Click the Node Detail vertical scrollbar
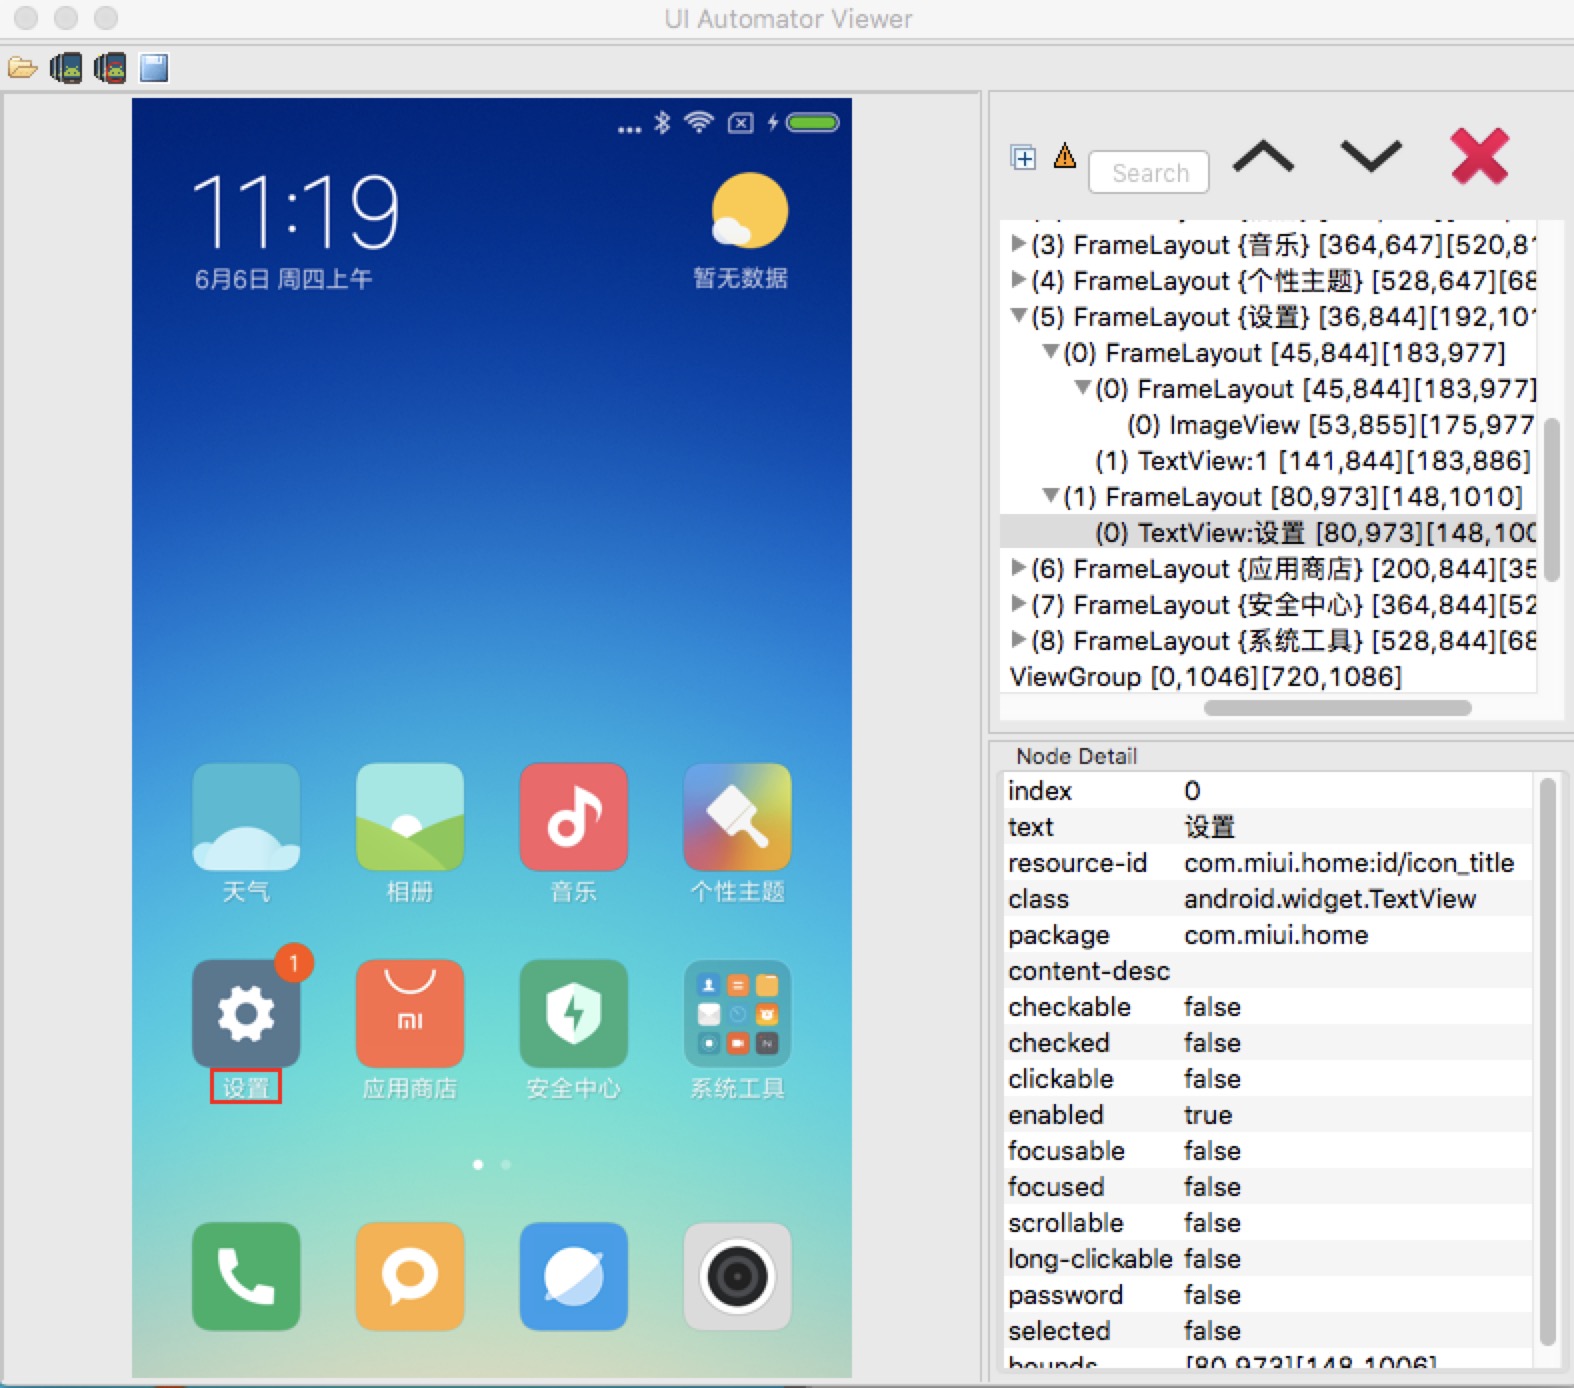Image resolution: width=1574 pixels, height=1388 pixels. pos(1548,1060)
